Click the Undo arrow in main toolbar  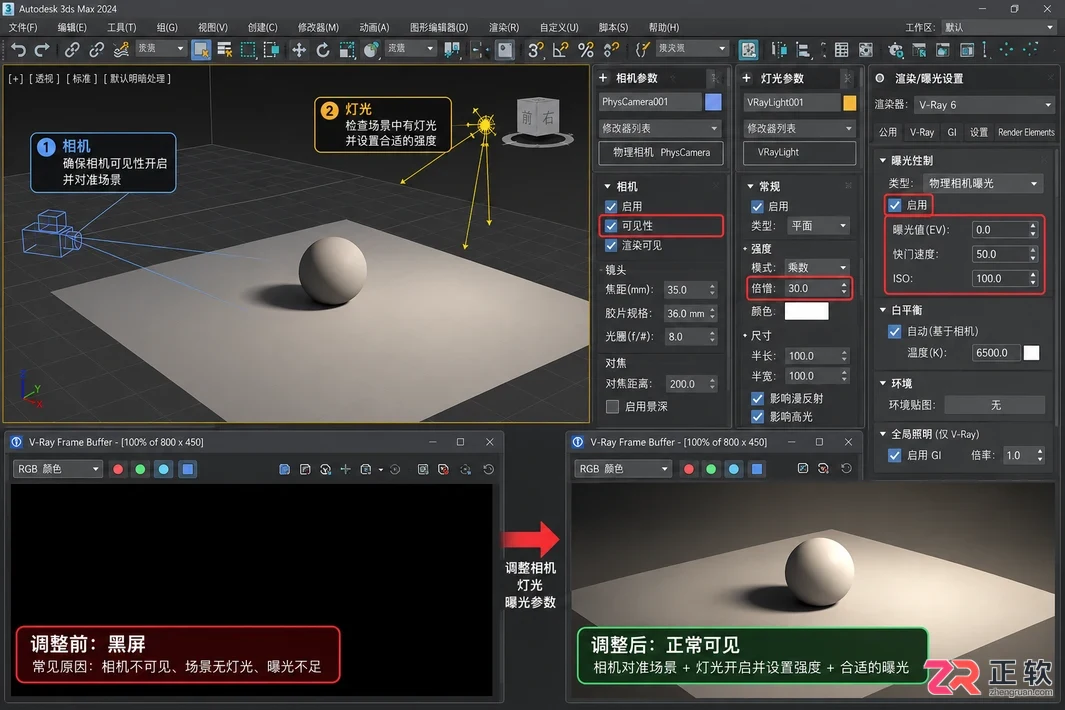click(18, 50)
